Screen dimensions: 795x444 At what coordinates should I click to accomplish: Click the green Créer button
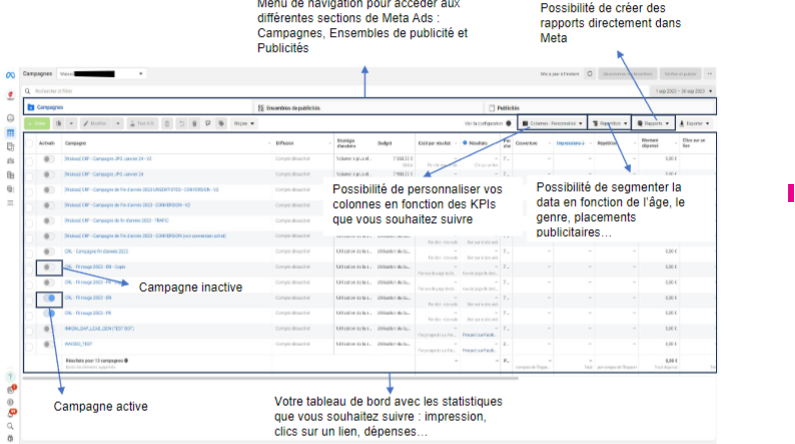36,123
